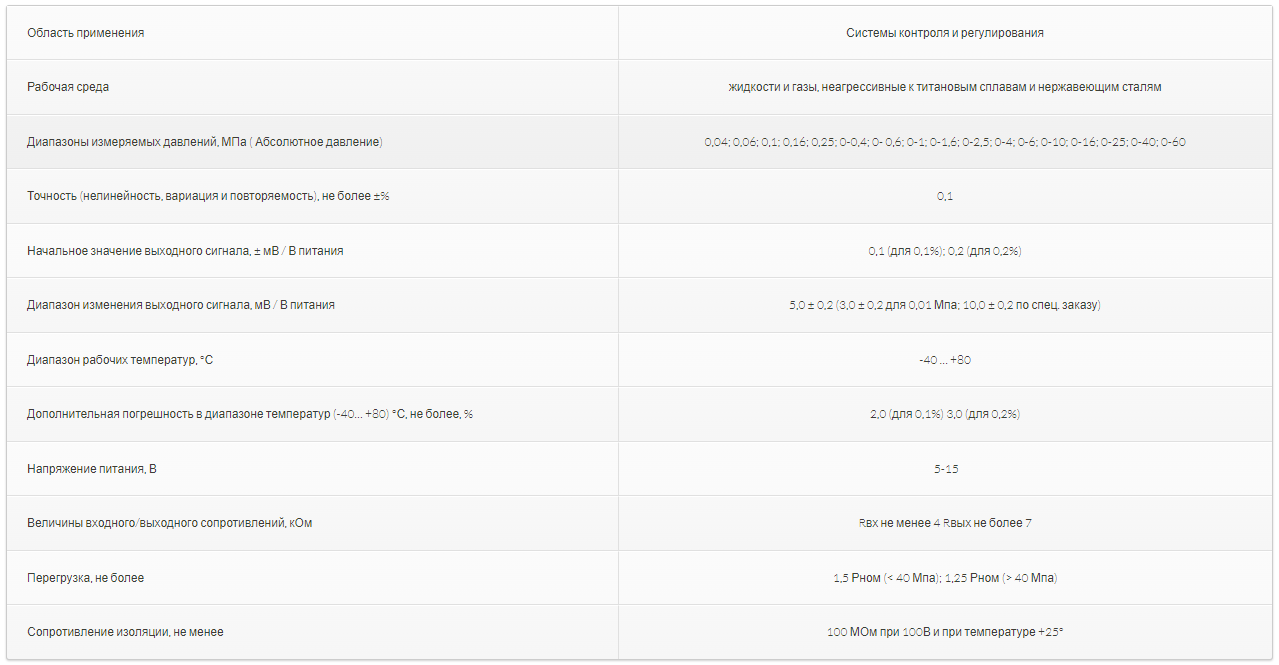
Task: Select the "Rвх не менее 4" resistance value
Action: [944, 523]
